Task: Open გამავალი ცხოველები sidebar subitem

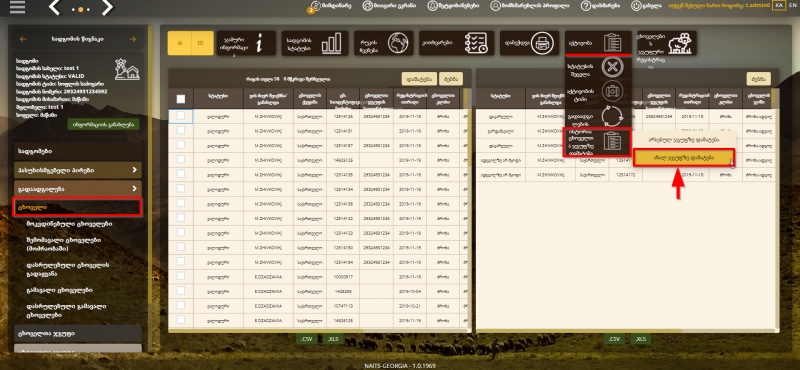Action: [x=59, y=290]
